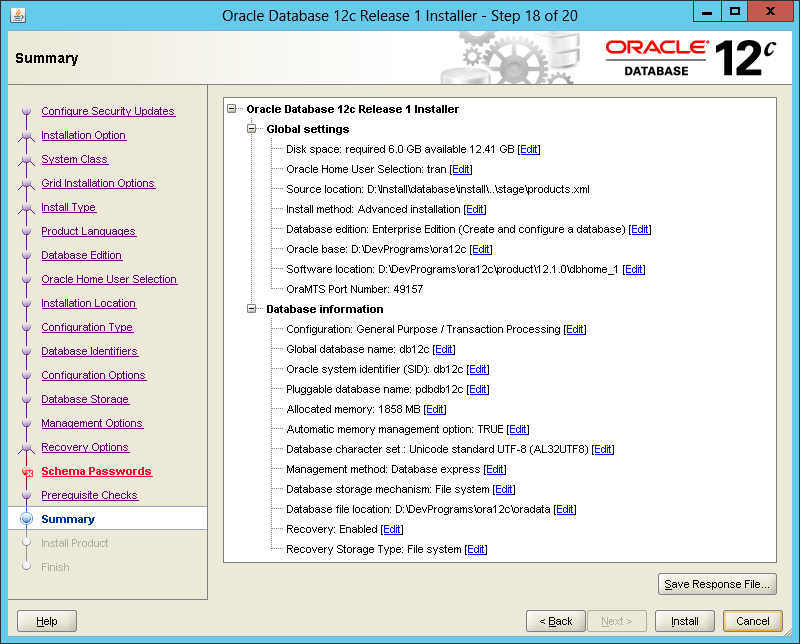The image size is (800, 644).
Task: Open the Management Options step
Action: click(92, 423)
